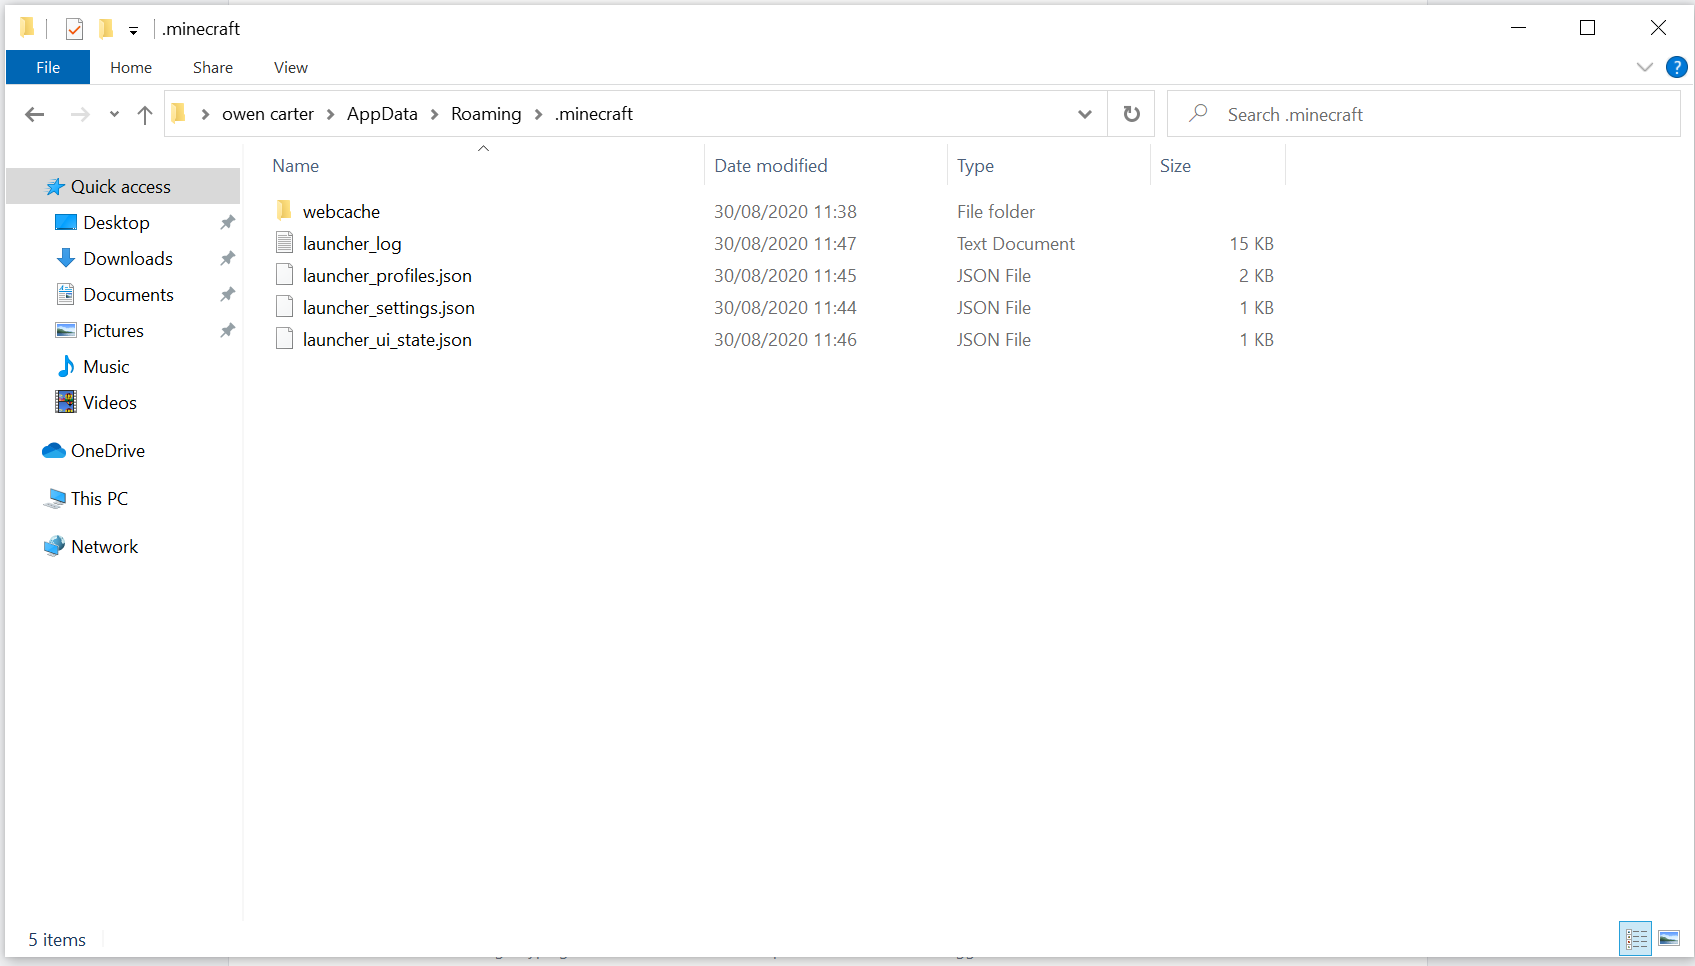Sort files by Date modified column
This screenshot has width=1695, height=966.
[770, 166]
